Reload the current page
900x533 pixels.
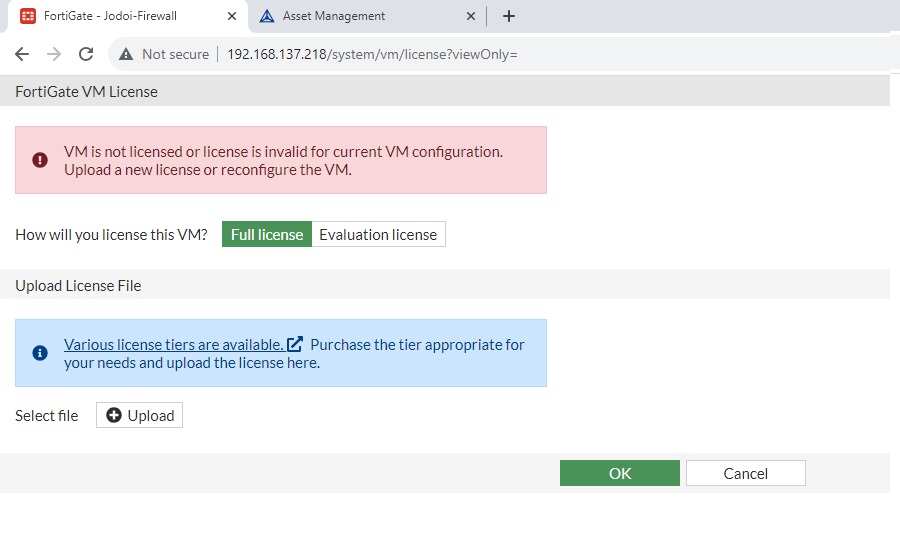point(86,54)
